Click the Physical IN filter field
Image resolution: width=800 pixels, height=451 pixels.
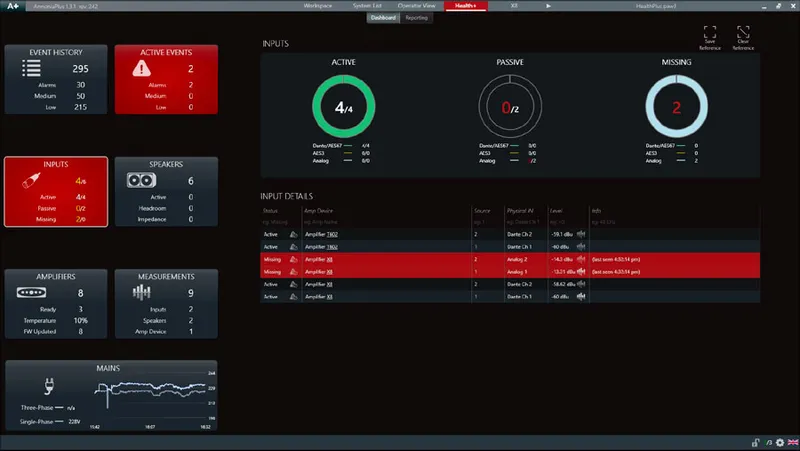click(526, 222)
